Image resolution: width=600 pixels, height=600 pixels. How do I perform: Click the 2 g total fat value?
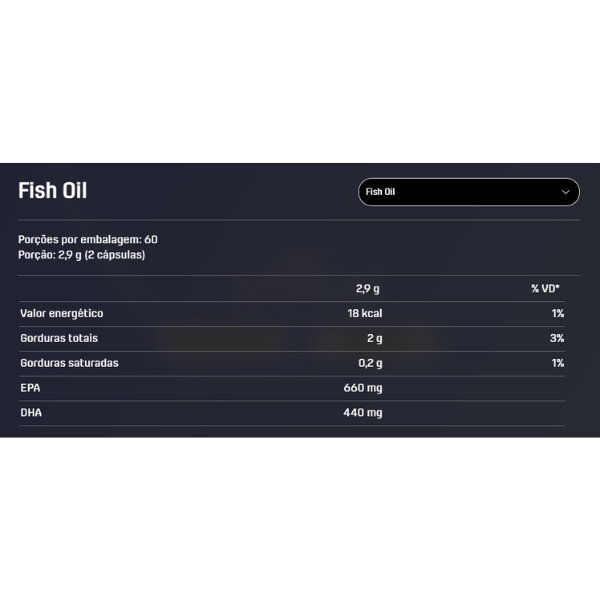coord(375,338)
